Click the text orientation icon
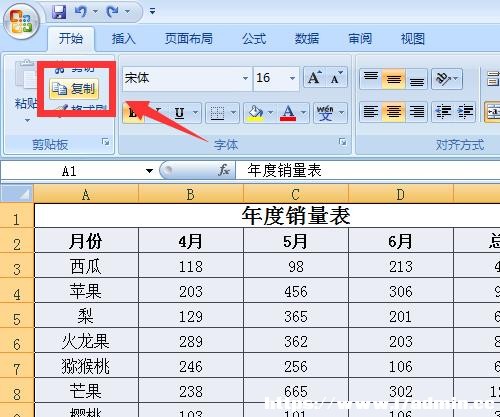This screenshot has height=417, width=500. click(x=446, y=79)
